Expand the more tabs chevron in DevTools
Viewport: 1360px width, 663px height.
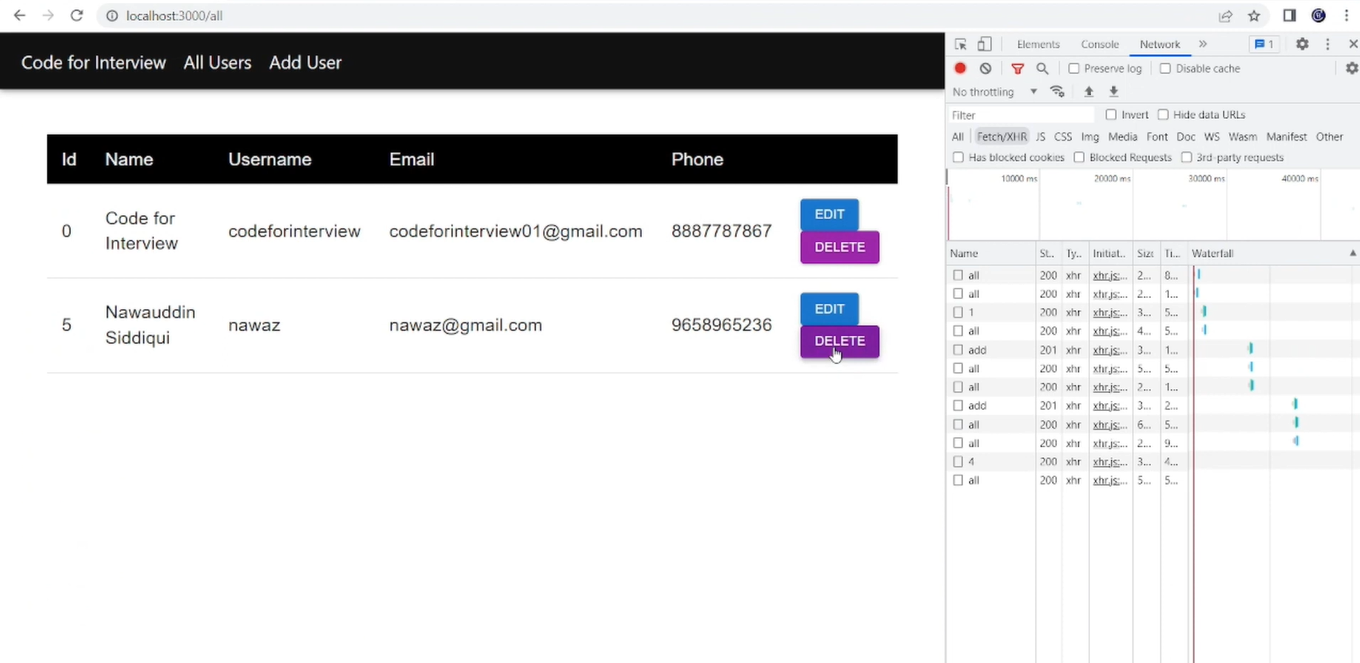[x=1202, y=44]
